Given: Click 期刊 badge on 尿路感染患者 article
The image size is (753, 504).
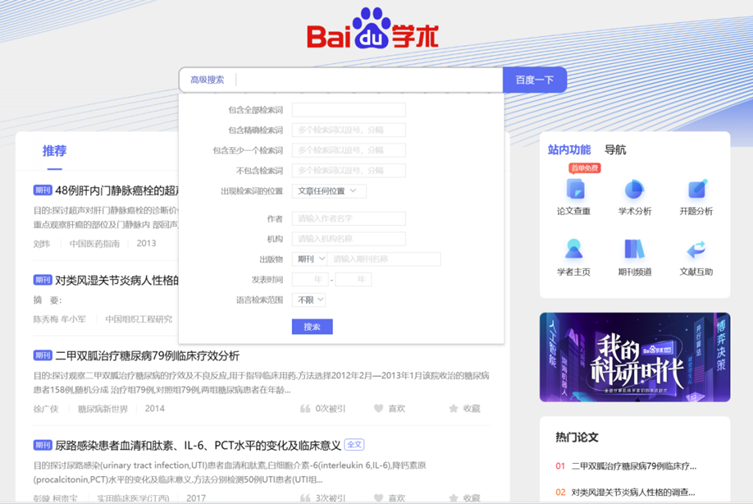Looking at the screenshot, I should point(42,445).
